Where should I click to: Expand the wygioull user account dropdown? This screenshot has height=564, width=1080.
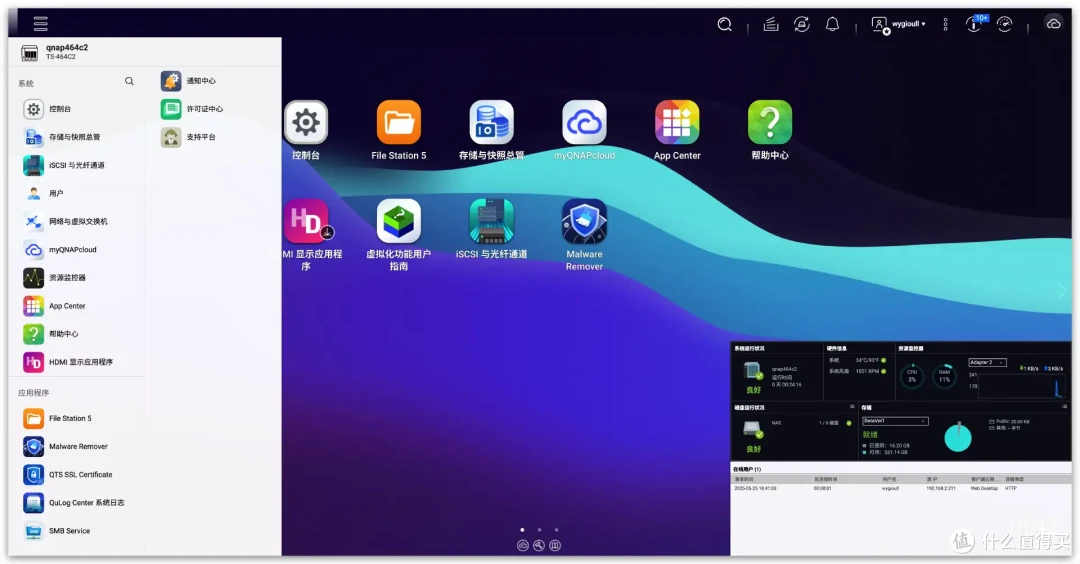click(x=898, y=25)
